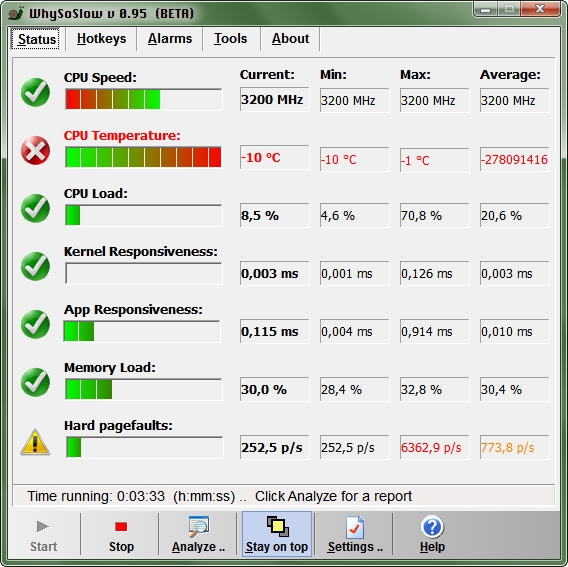Switch to the Hotkeys tab

pyautogui.click(x=101, y=38)
